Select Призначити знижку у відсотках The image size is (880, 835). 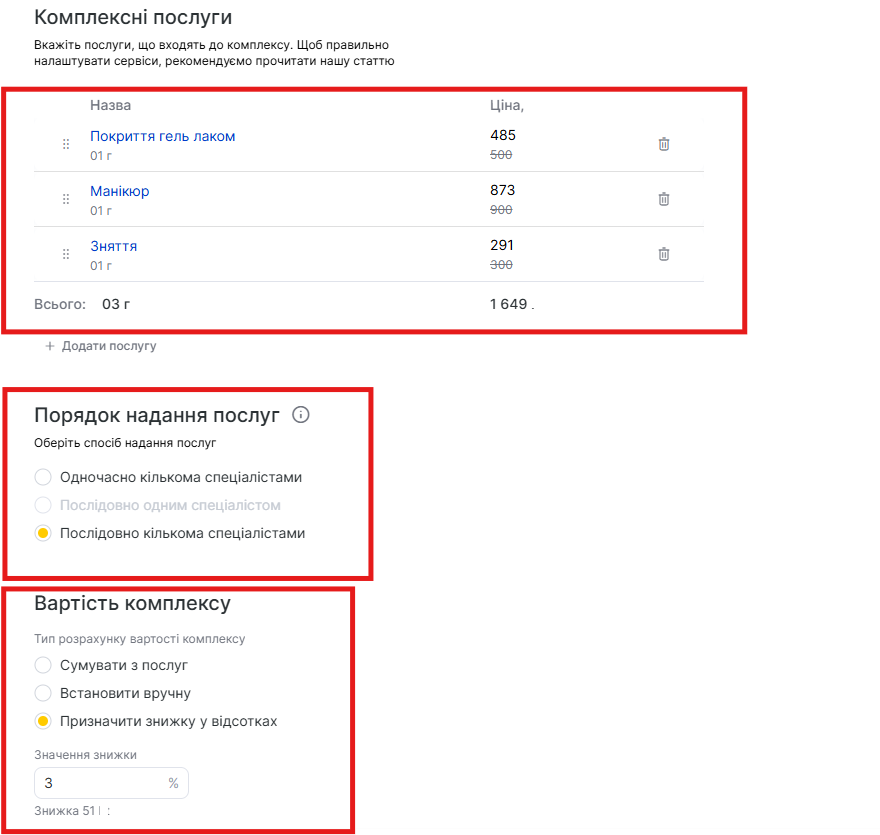43,721
